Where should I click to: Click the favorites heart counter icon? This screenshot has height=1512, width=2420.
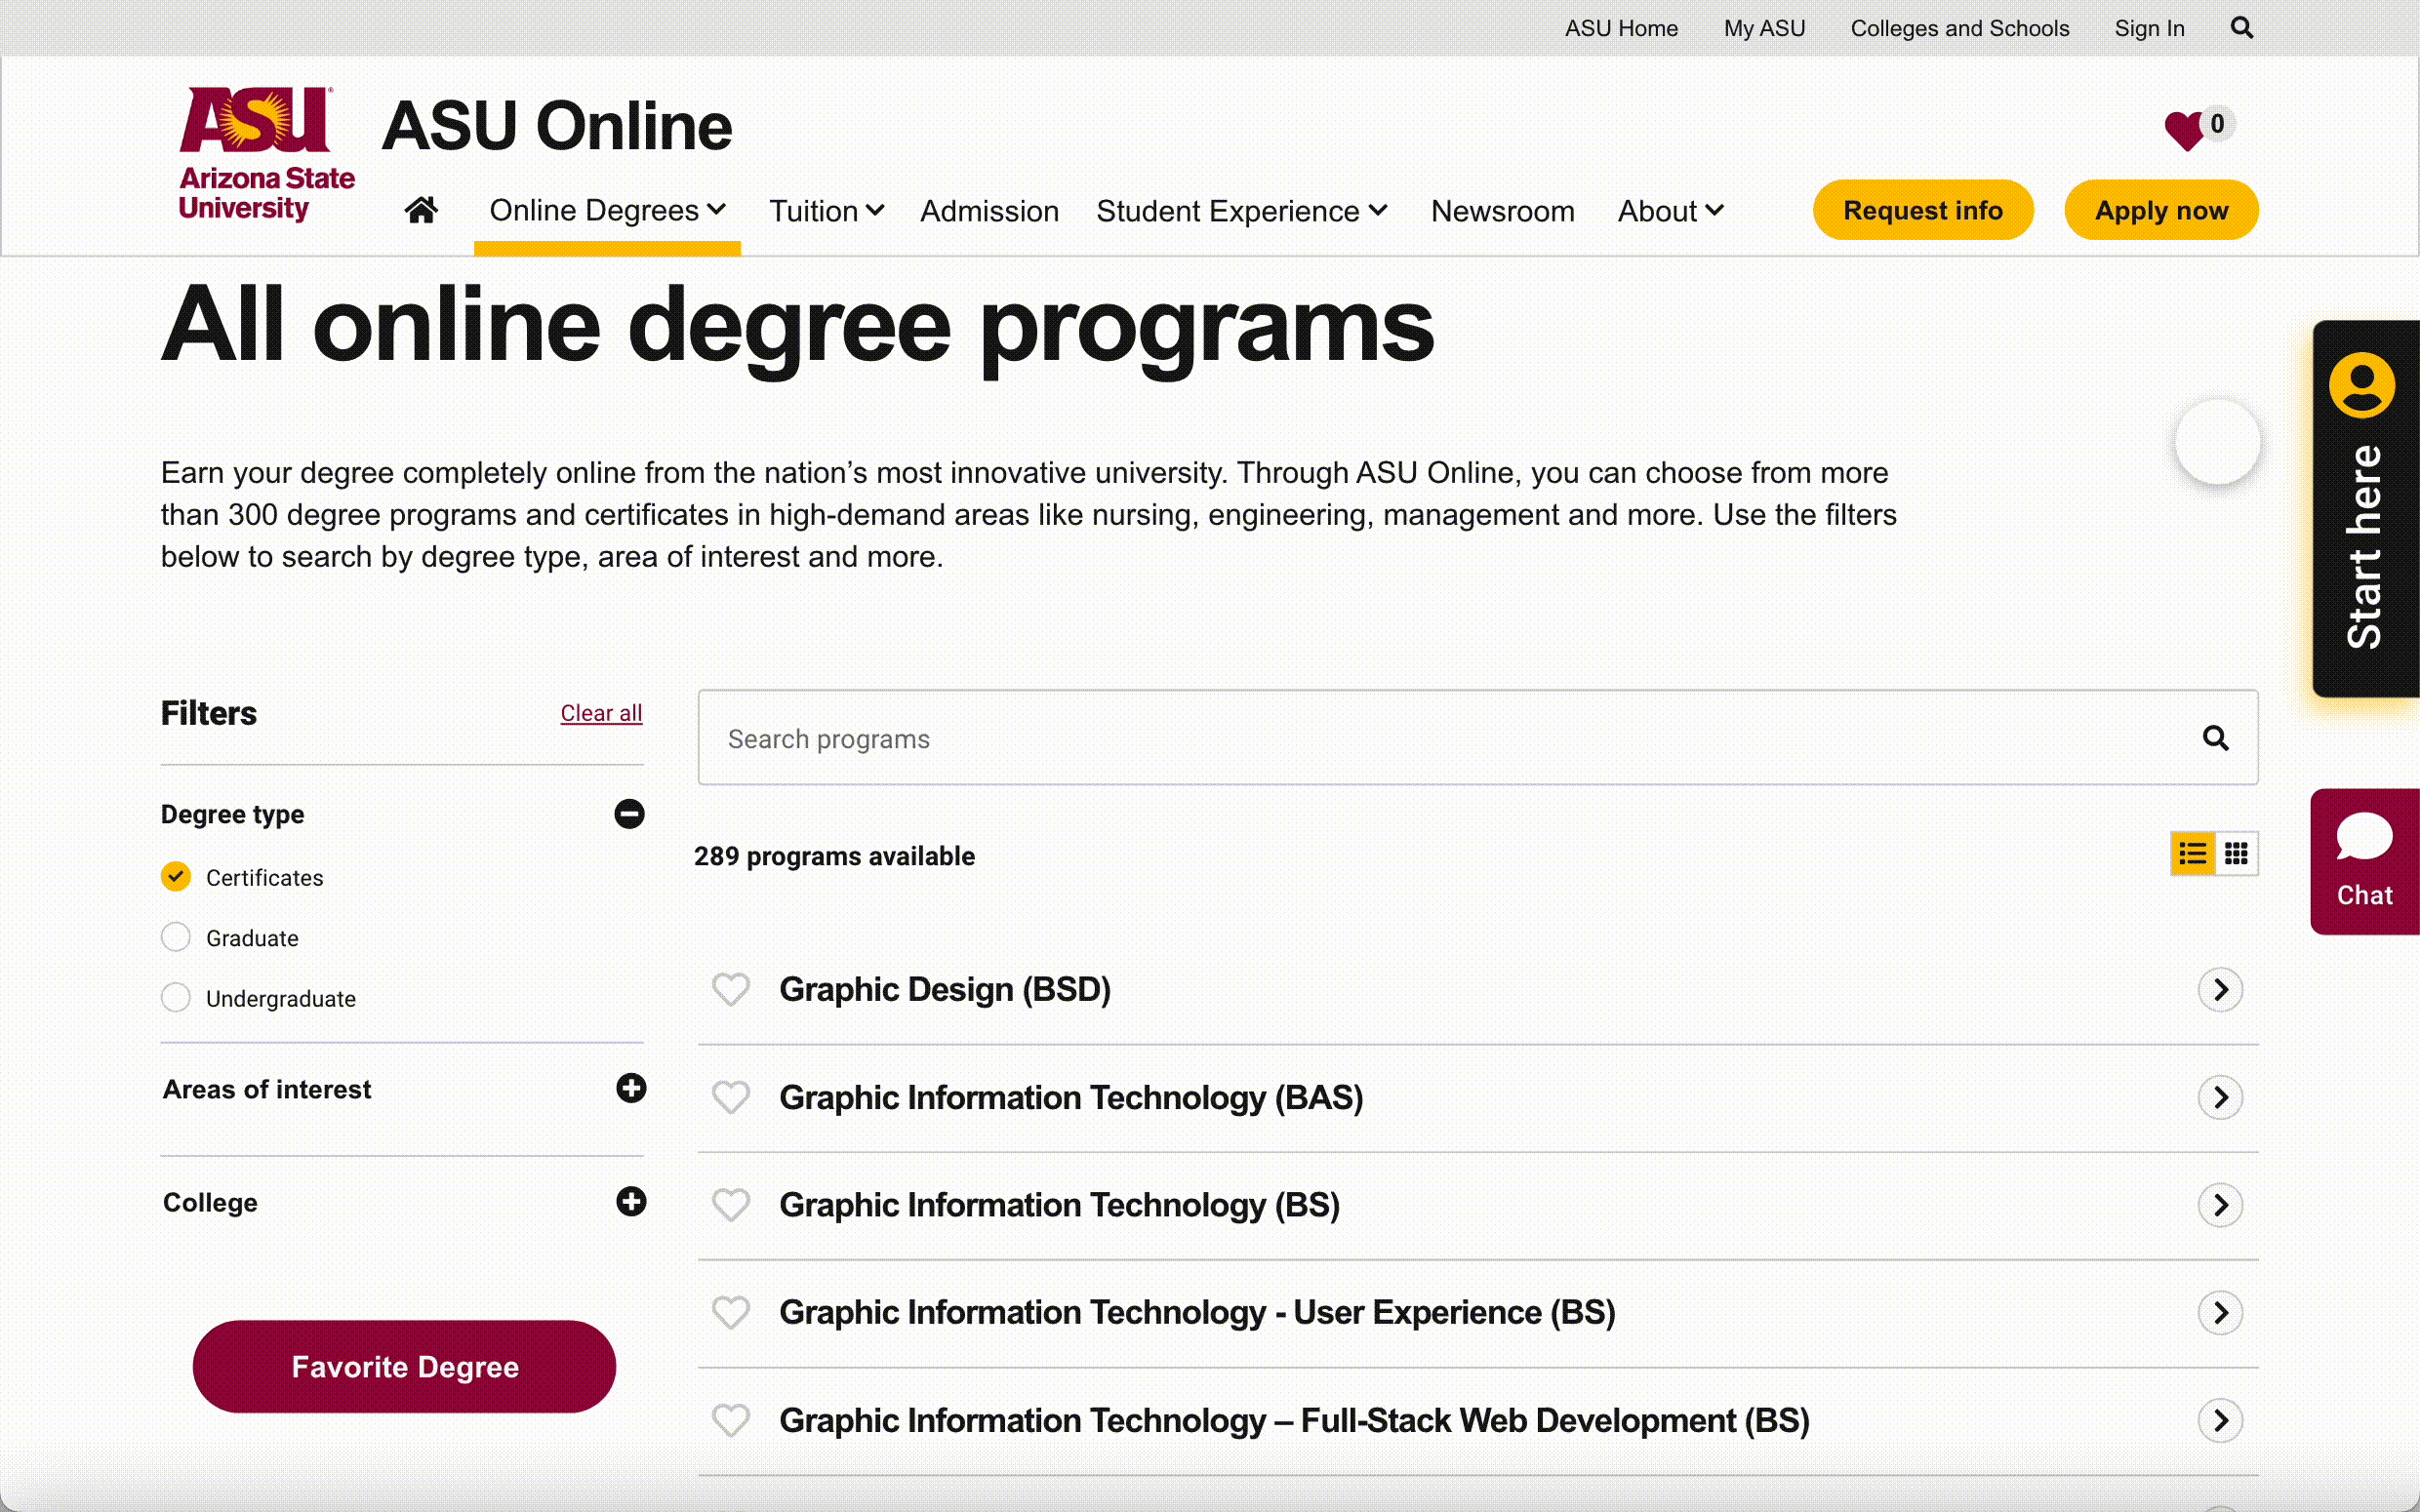pos(2185,130)
